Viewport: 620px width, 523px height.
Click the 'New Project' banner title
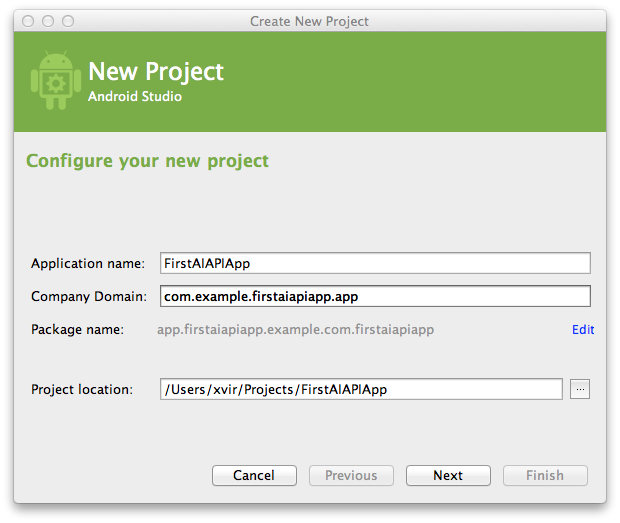(x=156, y=72)
